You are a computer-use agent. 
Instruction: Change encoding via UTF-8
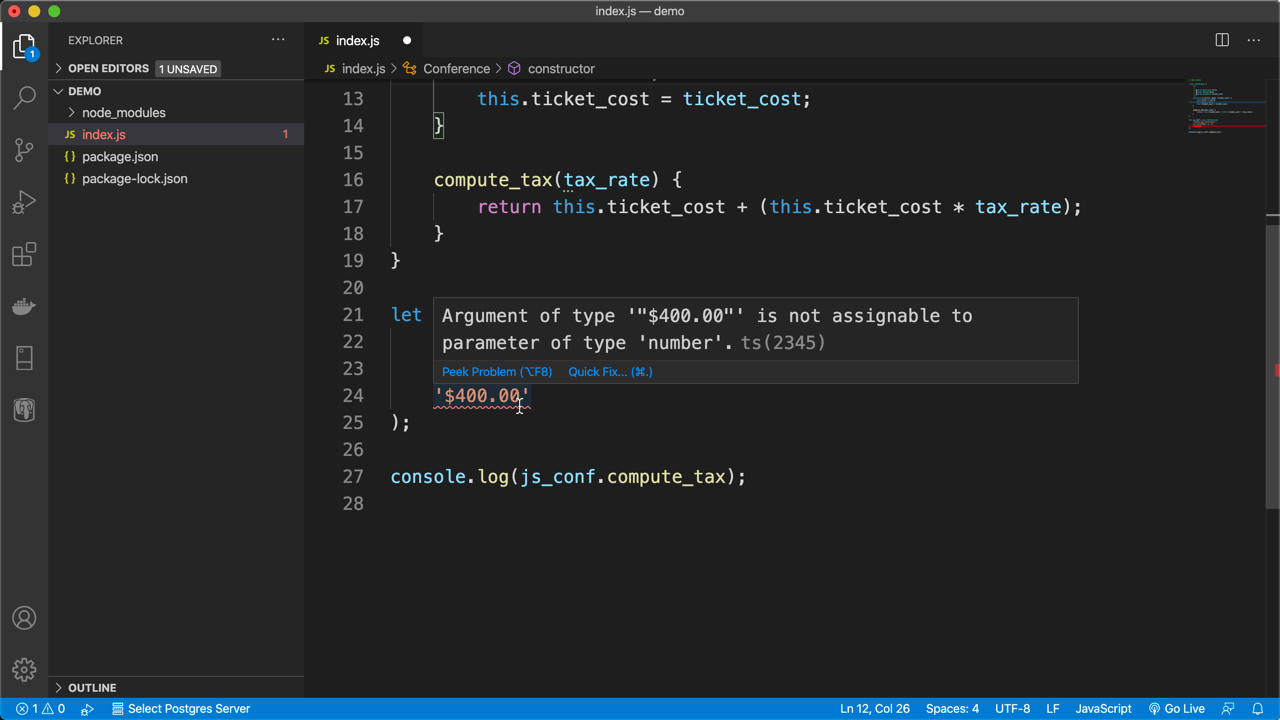(x=1012, y=709)
